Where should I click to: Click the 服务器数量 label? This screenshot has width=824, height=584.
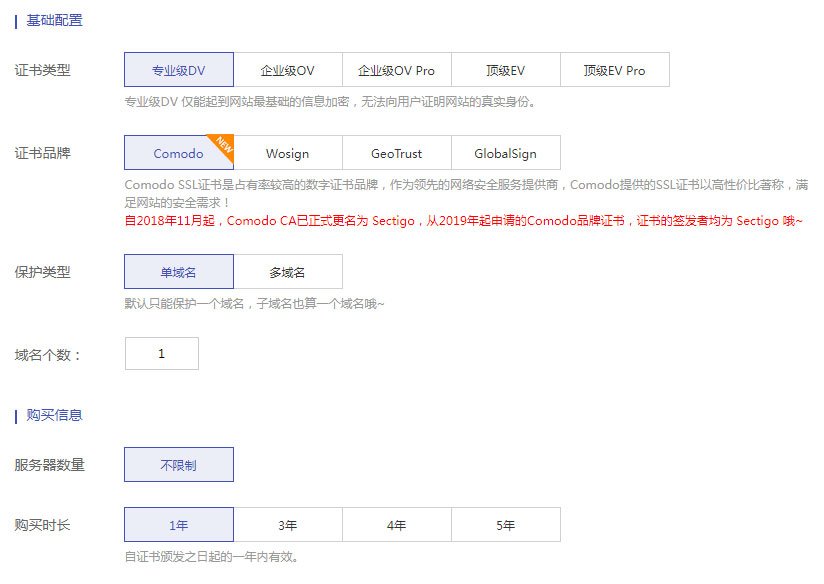point(49,465)
